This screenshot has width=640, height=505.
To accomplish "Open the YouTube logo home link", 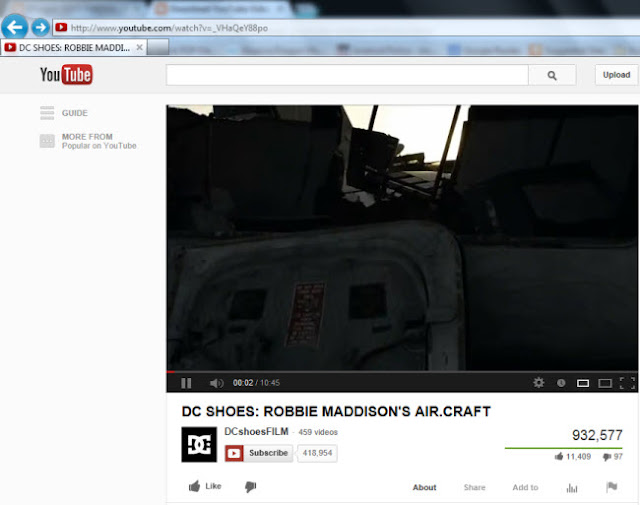I will click(66, 74).
